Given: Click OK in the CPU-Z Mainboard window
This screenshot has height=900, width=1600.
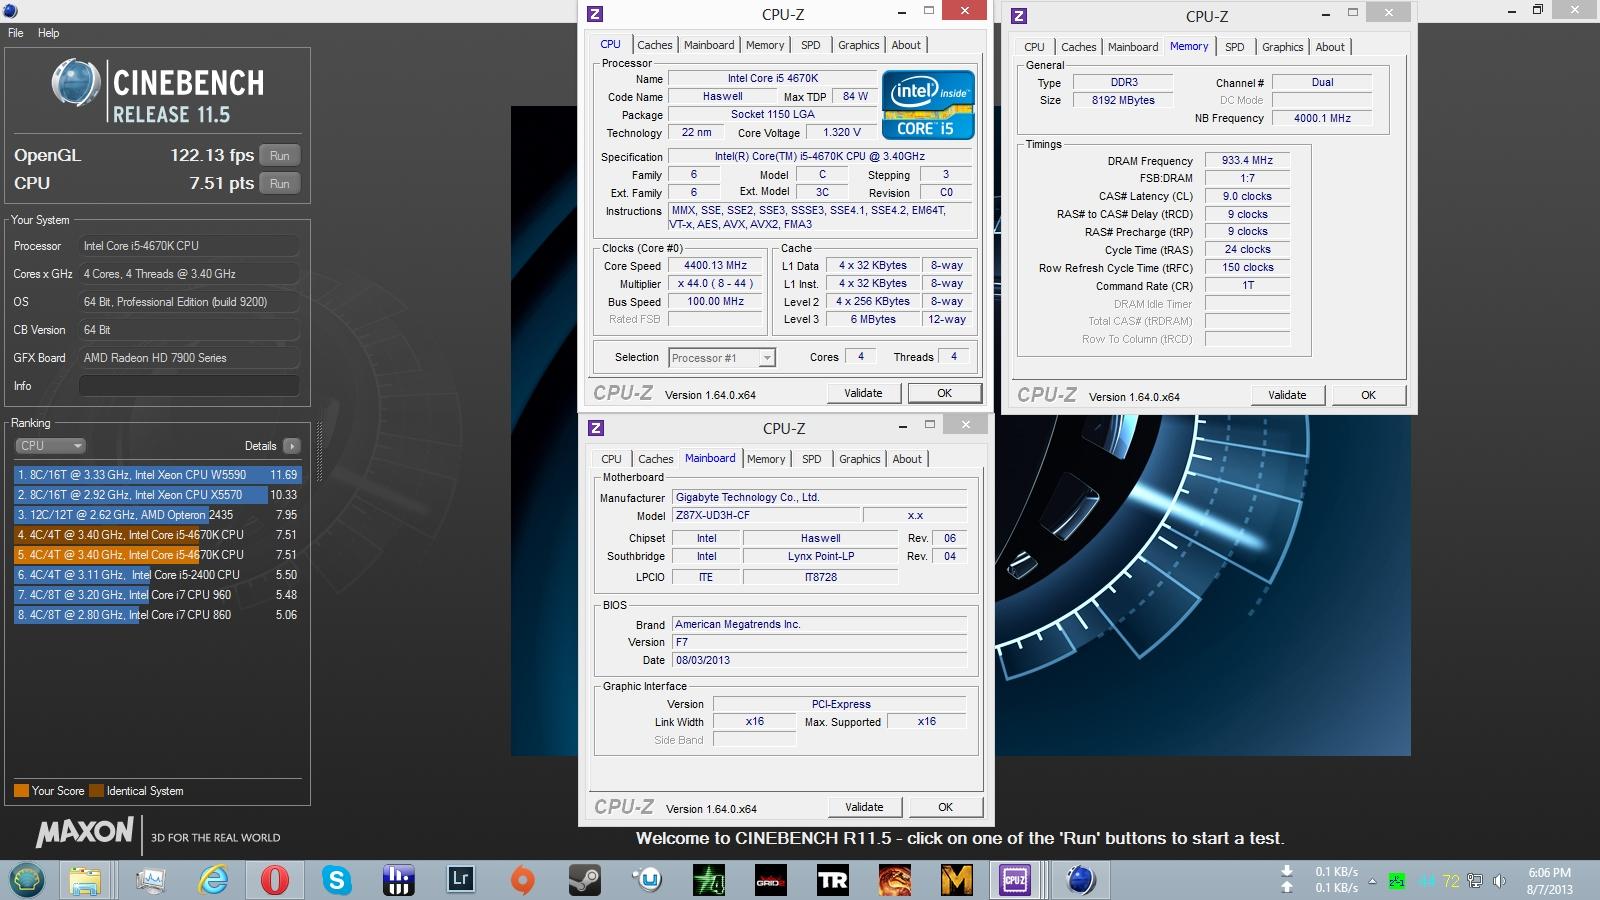Looking at the screenshot, I should (x=945, y=807).
